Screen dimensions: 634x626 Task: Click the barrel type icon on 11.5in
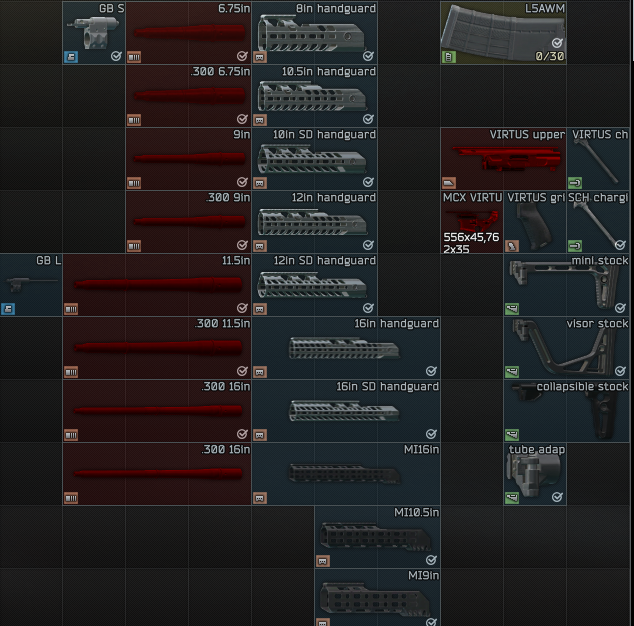pos(71,309)
